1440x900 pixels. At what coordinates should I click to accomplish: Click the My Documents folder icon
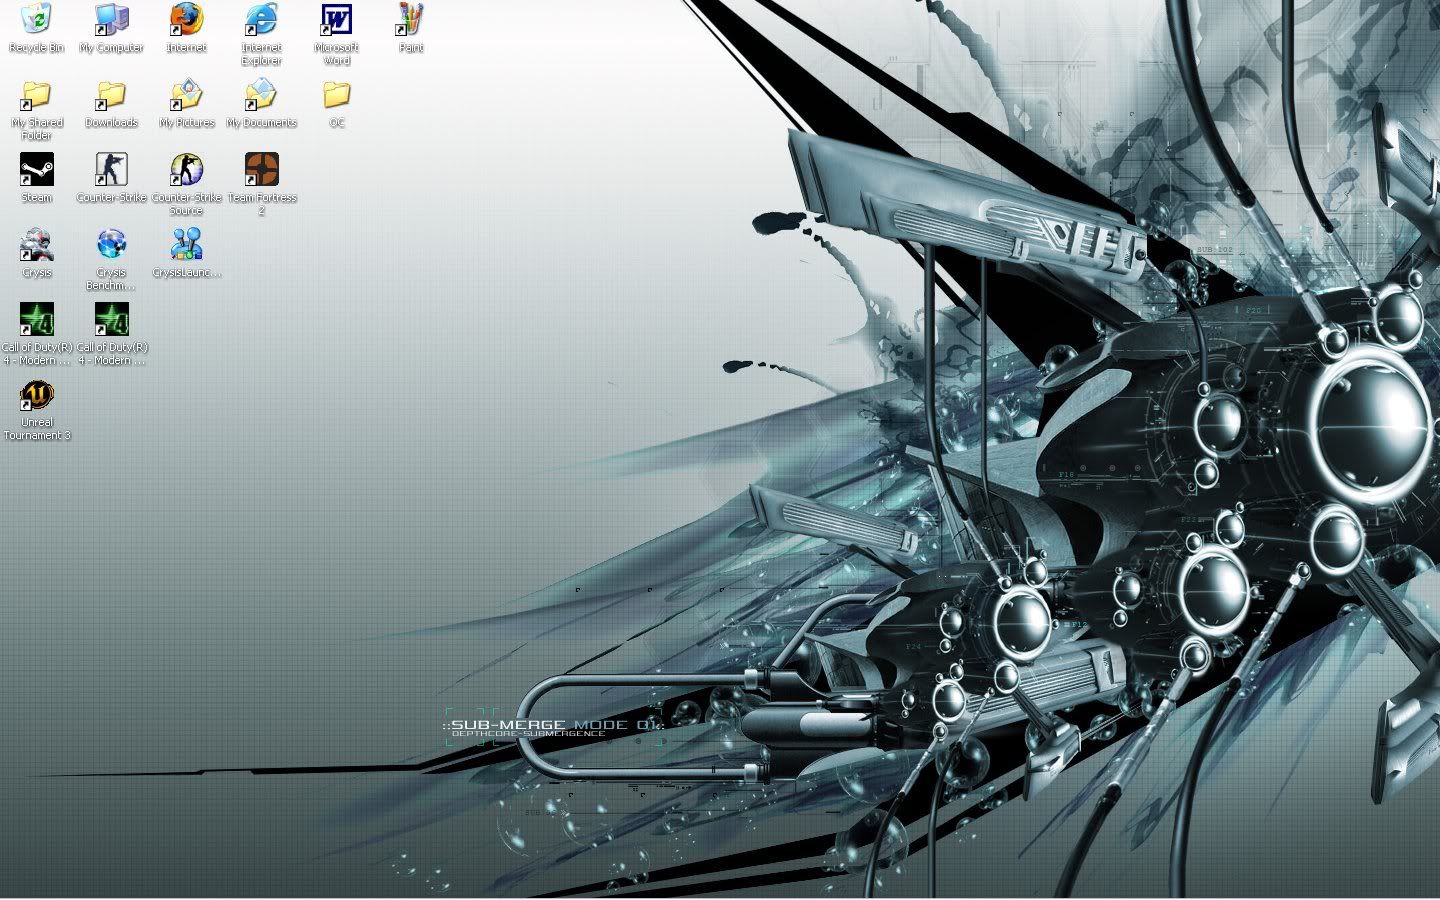click(x=261, y=96)
